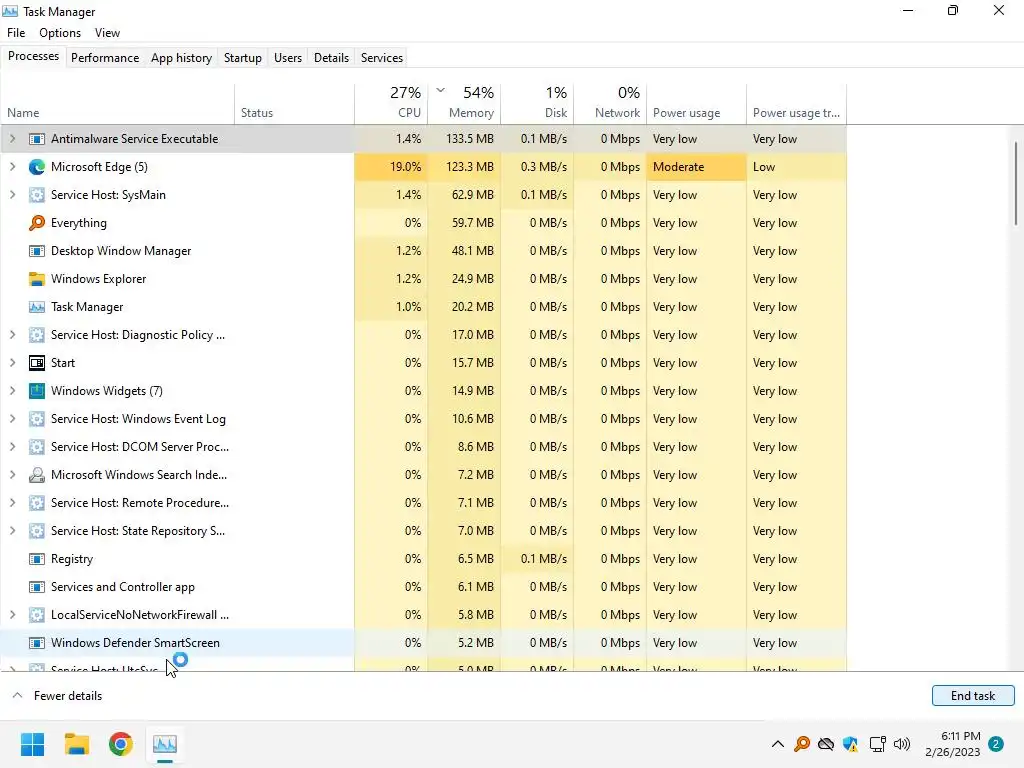1024x768 pixels.
Task: Sort processes by Network column header
Action: (x=610, y=103)
